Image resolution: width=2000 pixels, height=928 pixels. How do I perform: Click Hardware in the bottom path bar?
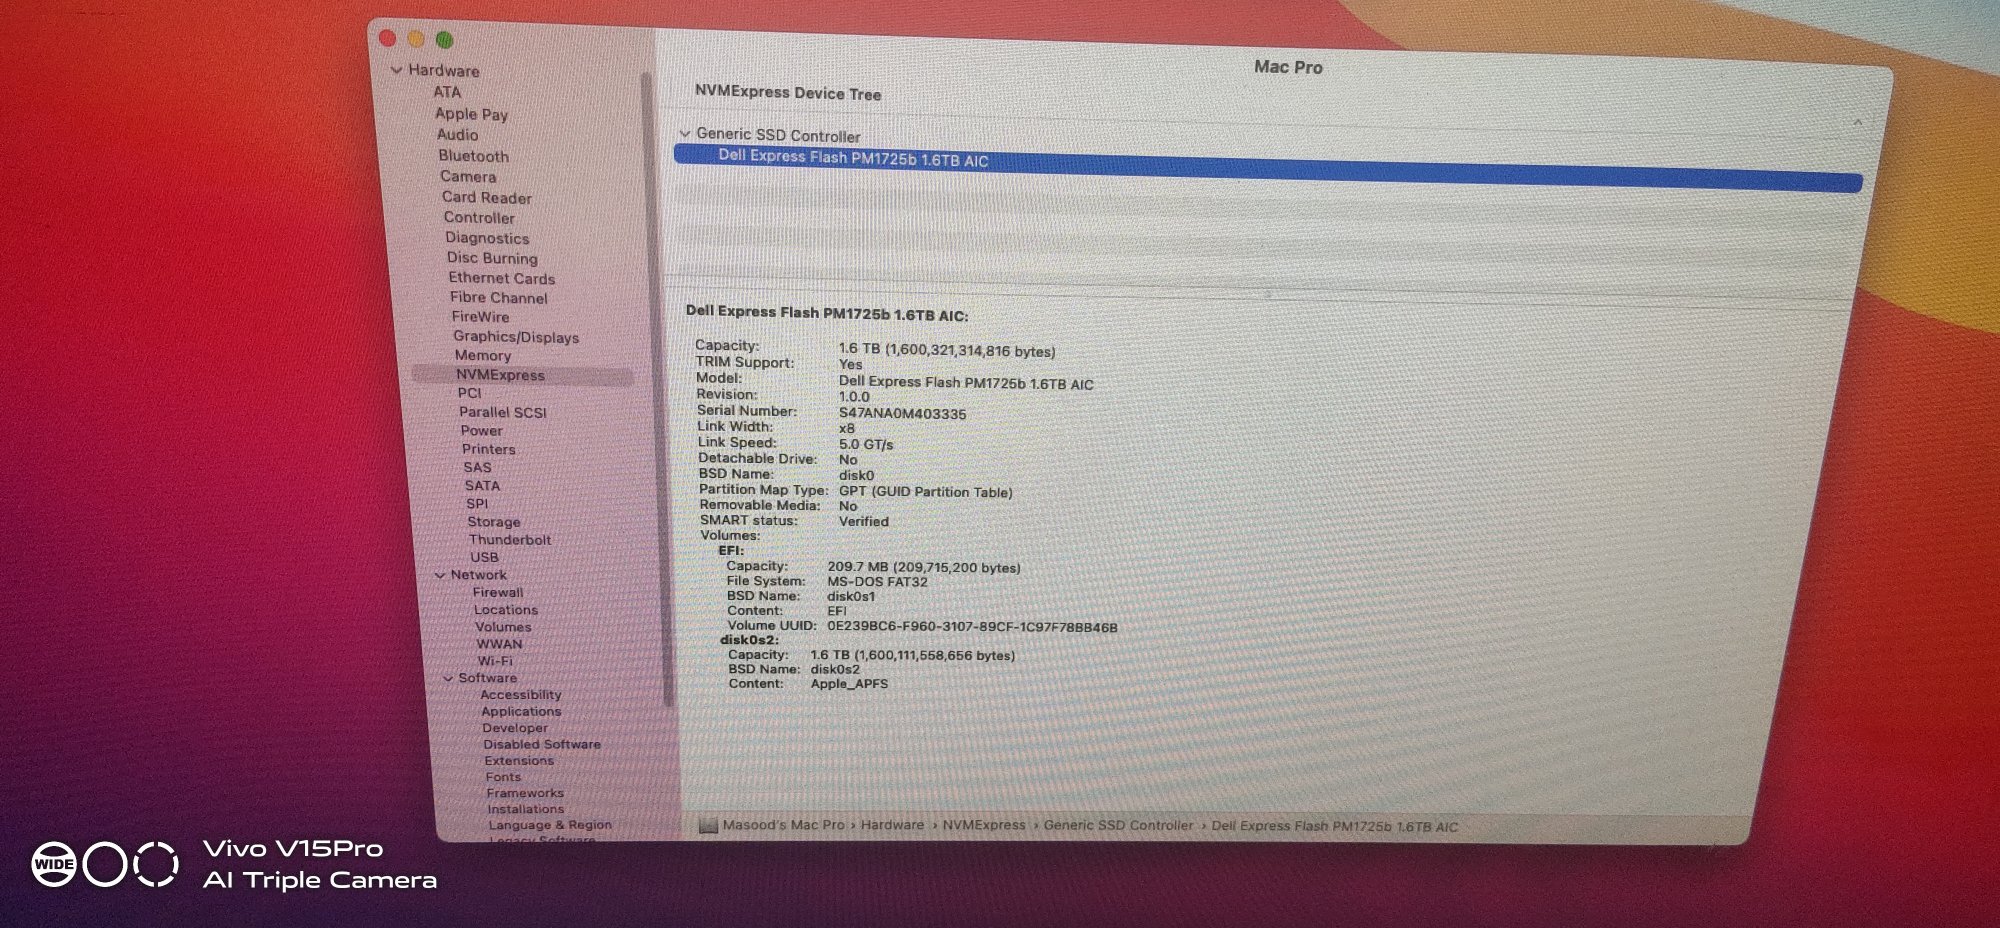tap(892, 825)
